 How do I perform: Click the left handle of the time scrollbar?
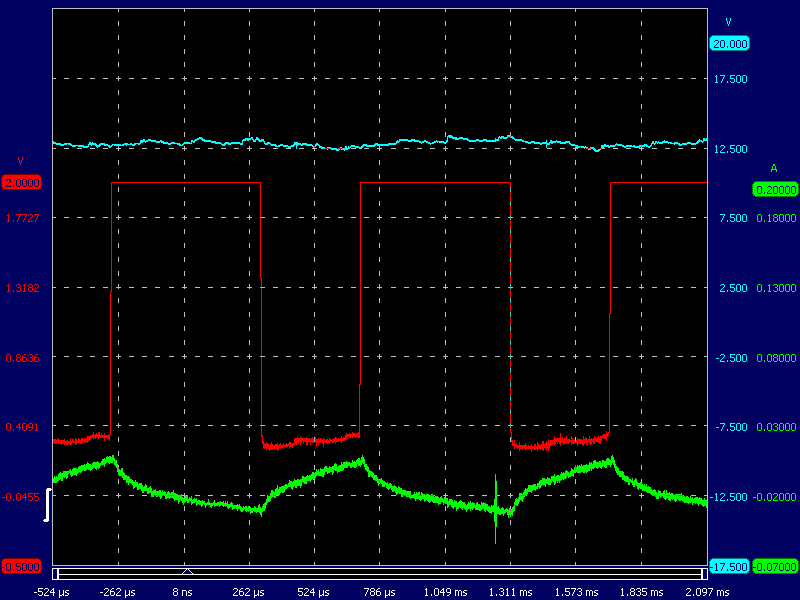tap(57, 574)
